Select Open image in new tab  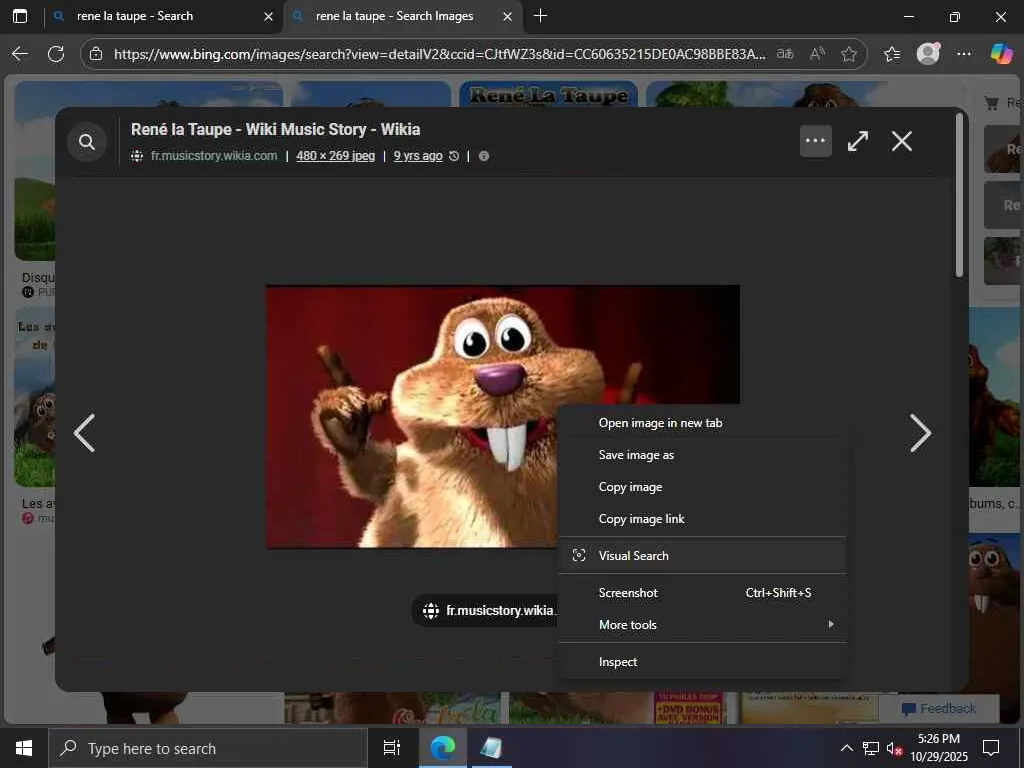pos(660,423)
